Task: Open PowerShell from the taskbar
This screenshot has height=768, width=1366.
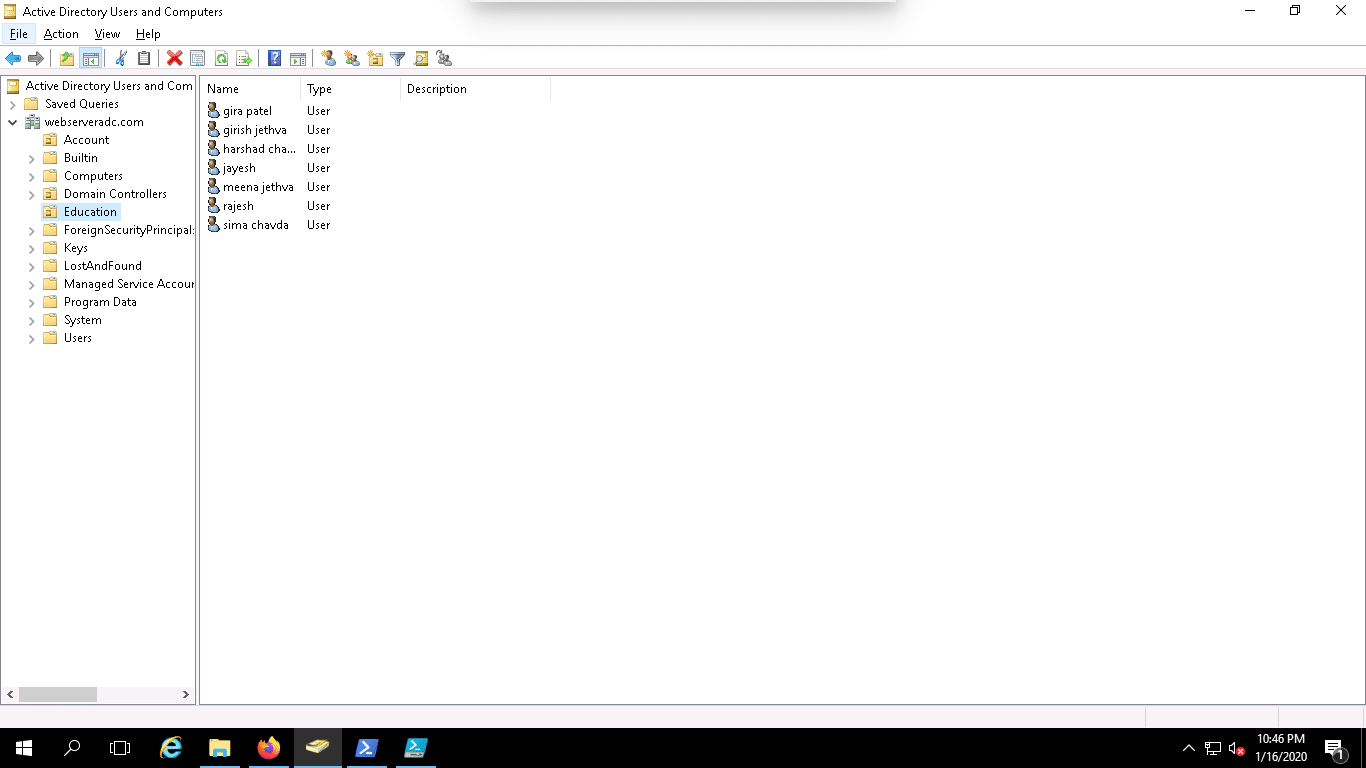Action: pyautogui.click(x=366, y=748)
